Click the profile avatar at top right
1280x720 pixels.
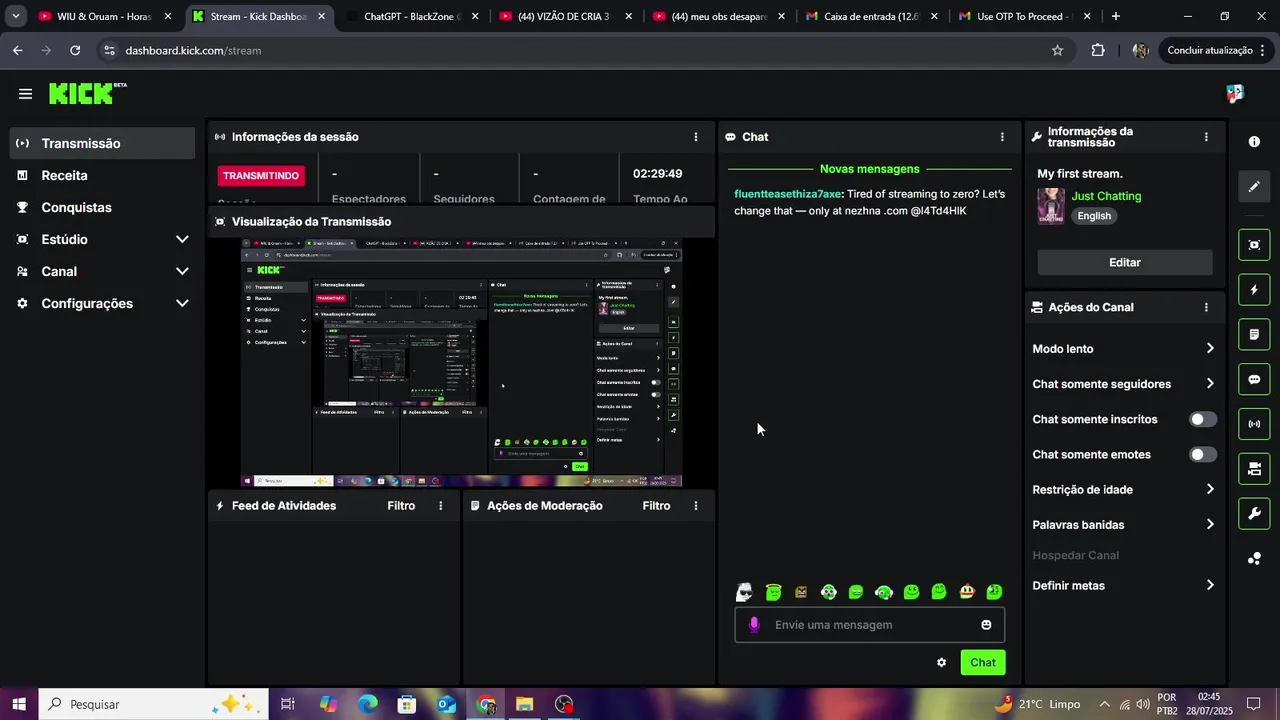point(1235,94)
